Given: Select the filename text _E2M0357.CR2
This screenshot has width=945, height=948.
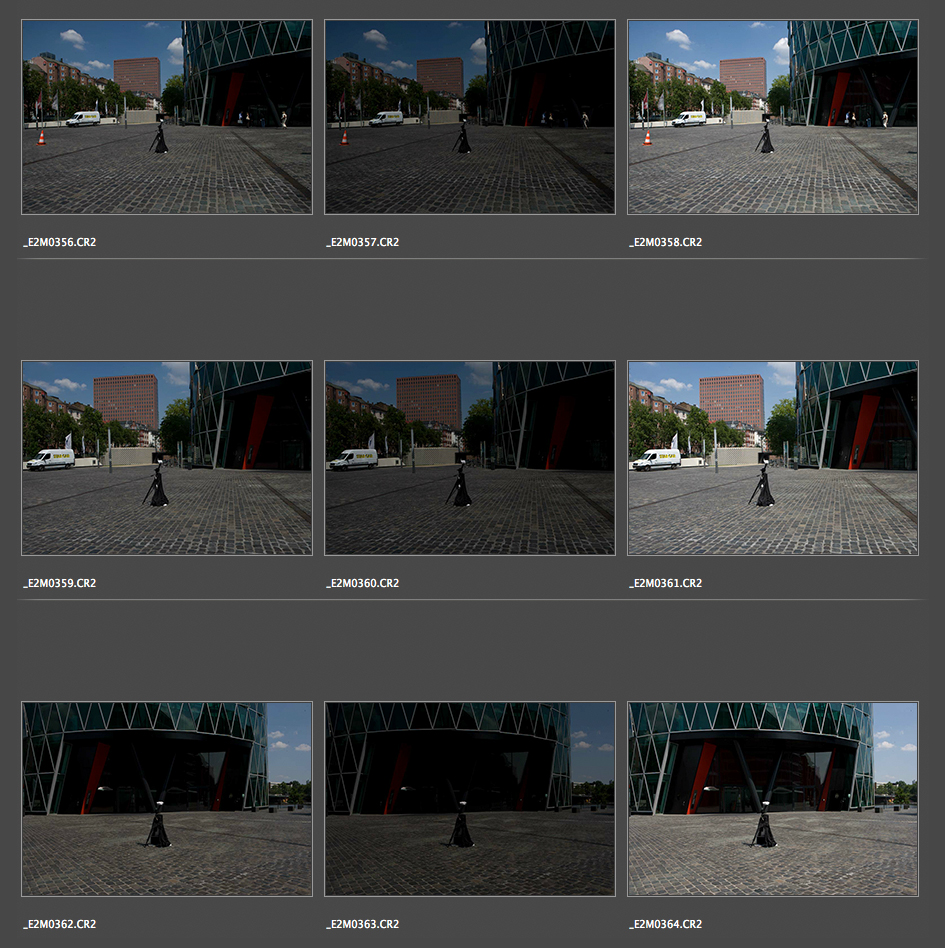Looking at the screenshot, I should [x=362, y=243].
